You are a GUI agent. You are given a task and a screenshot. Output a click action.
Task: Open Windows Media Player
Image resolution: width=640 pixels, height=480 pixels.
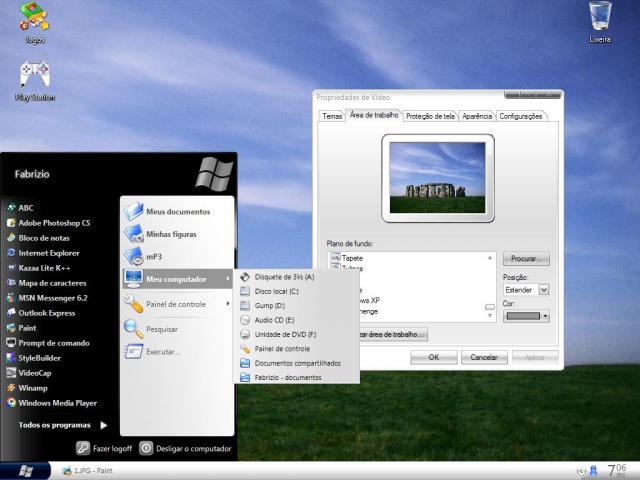pyautogui.click(x=52, y=403)
